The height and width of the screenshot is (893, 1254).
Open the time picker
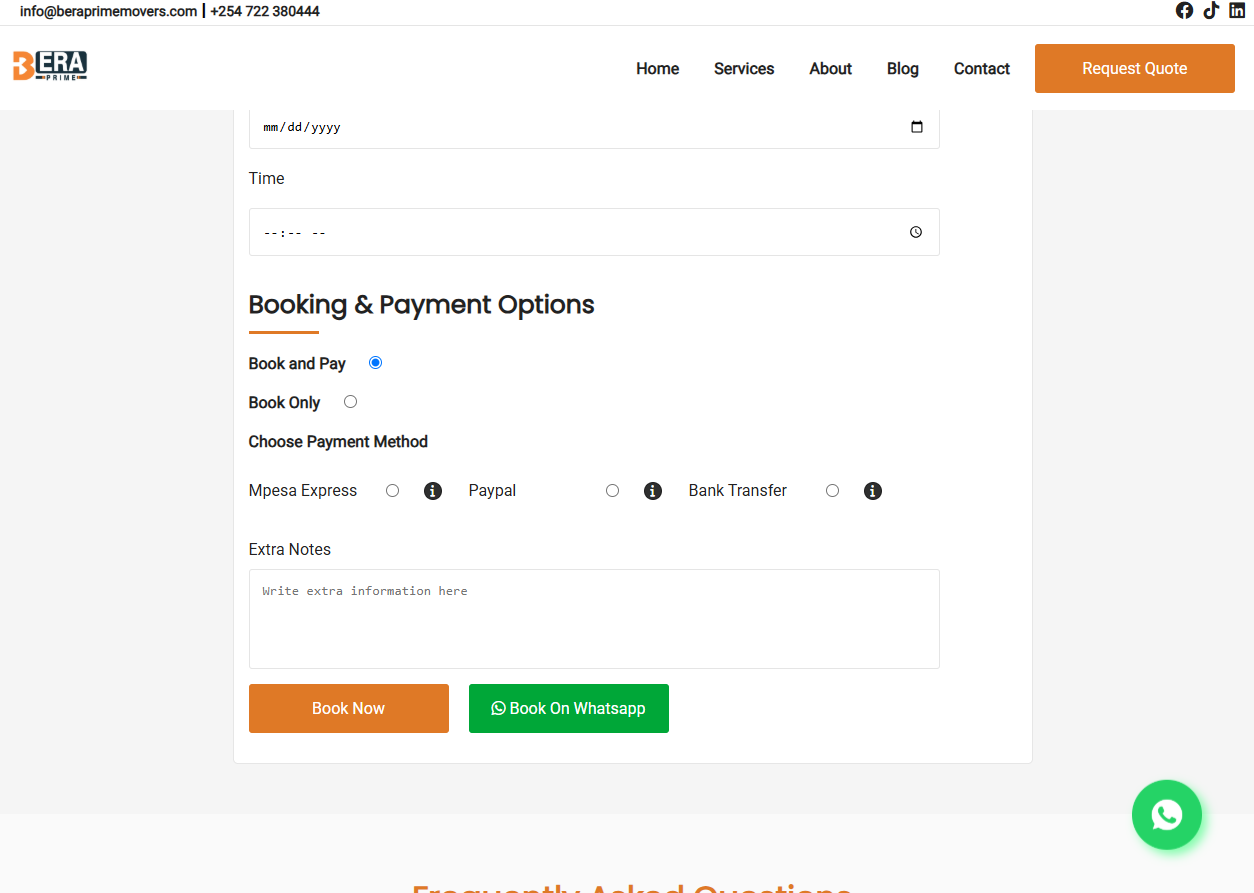pos(915,231)
